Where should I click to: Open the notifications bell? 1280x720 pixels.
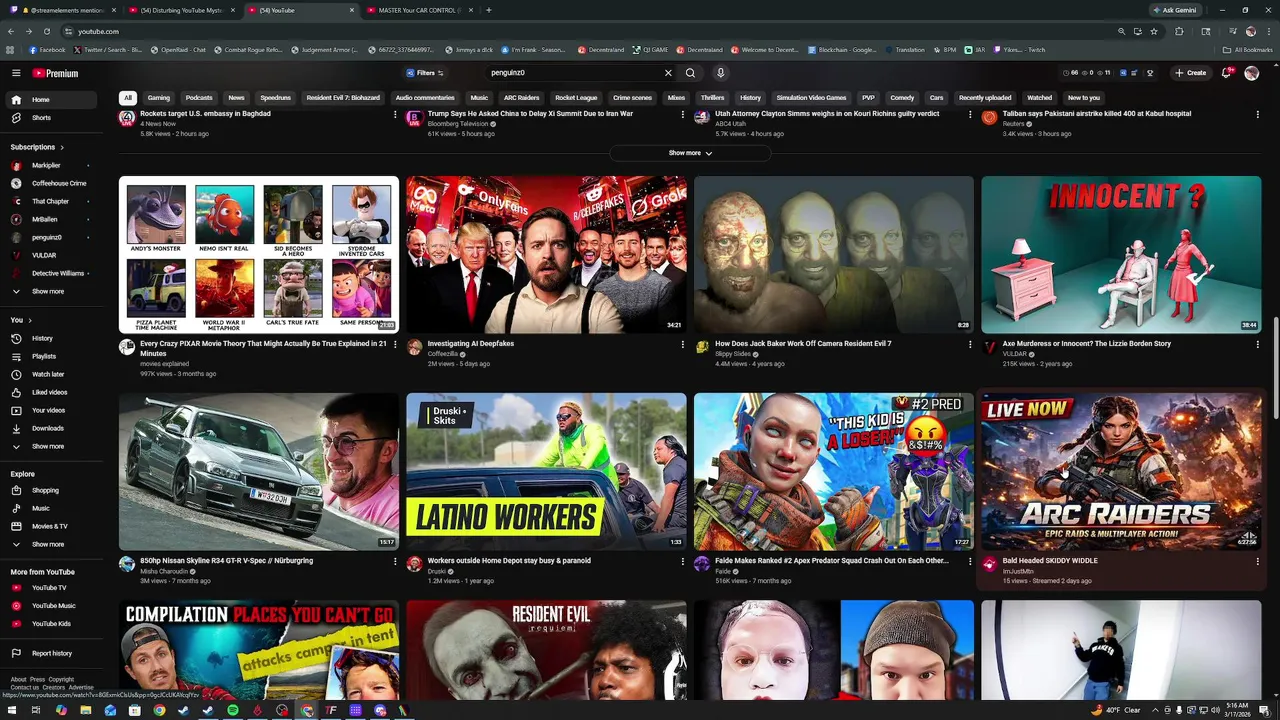click(1227, 73)
